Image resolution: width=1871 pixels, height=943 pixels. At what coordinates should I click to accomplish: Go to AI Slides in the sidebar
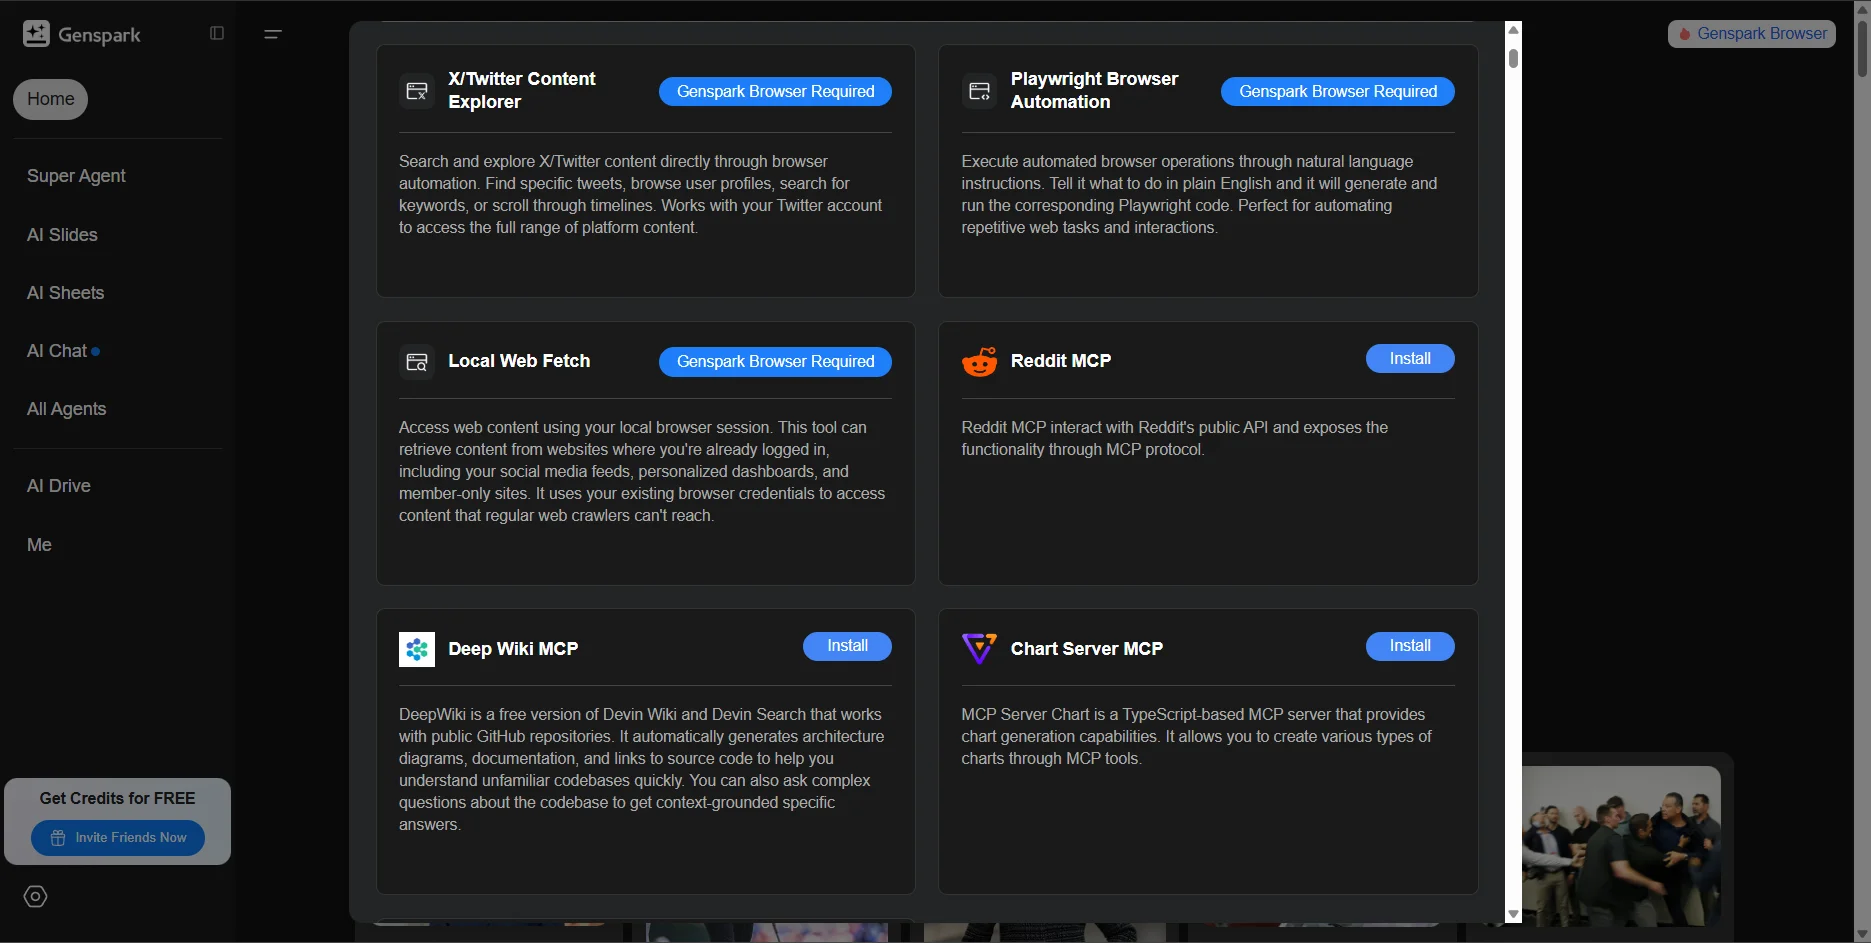coord(62,235)
